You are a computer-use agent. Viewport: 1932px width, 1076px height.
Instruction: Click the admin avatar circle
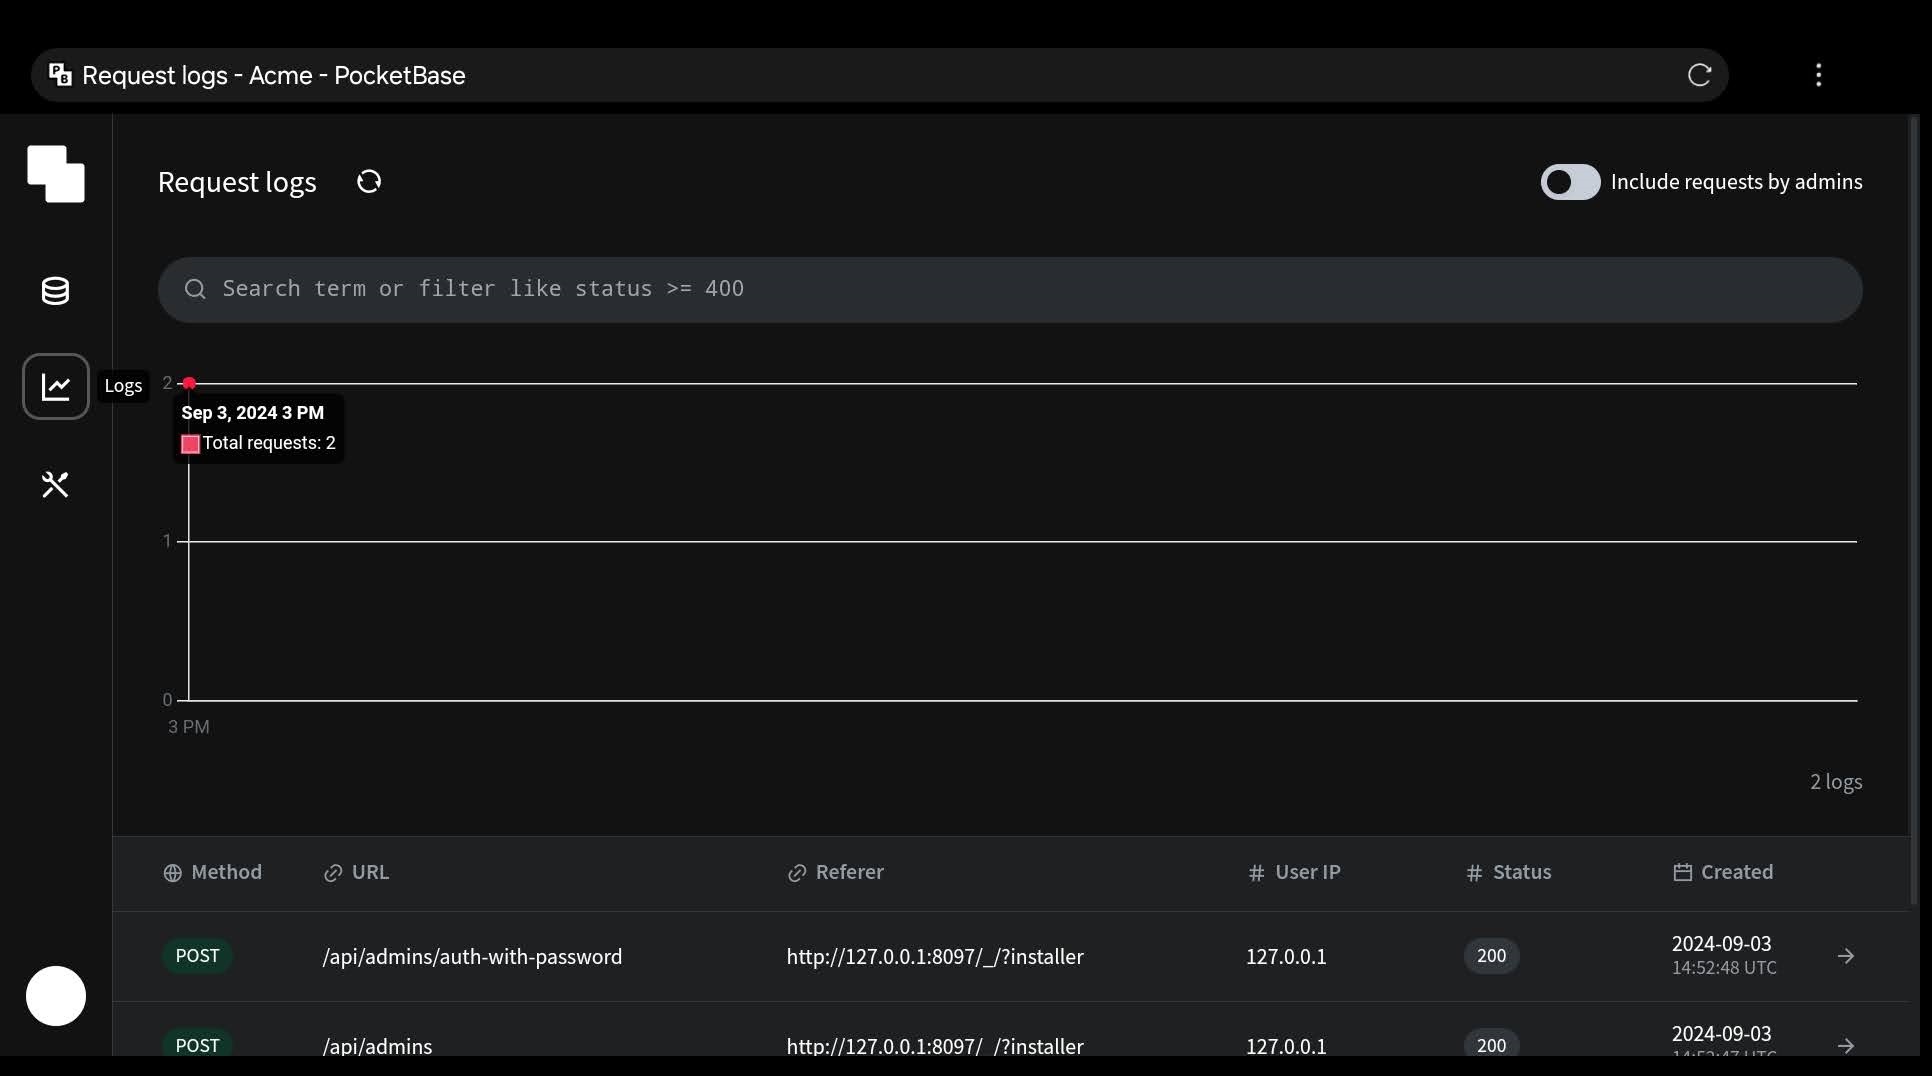(x=56, y=996)
